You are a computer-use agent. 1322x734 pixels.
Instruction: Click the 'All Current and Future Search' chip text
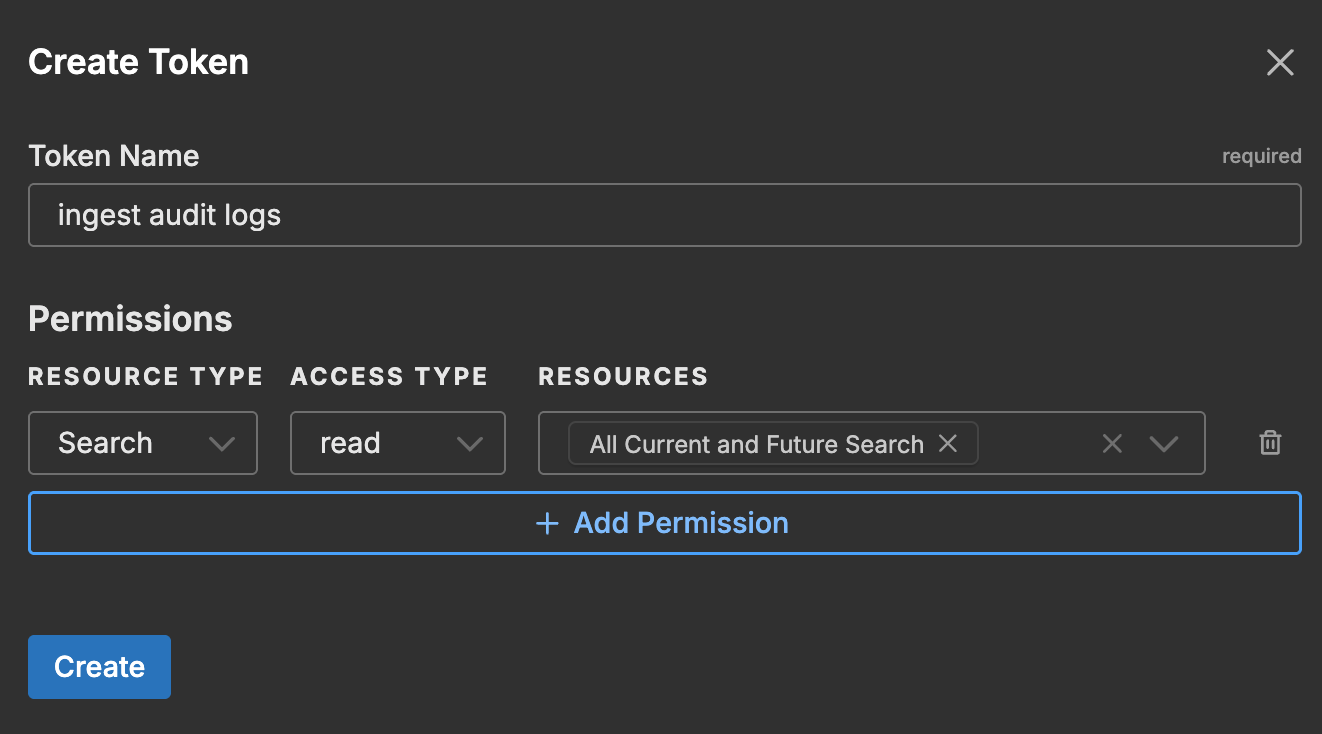coord(756,444)
